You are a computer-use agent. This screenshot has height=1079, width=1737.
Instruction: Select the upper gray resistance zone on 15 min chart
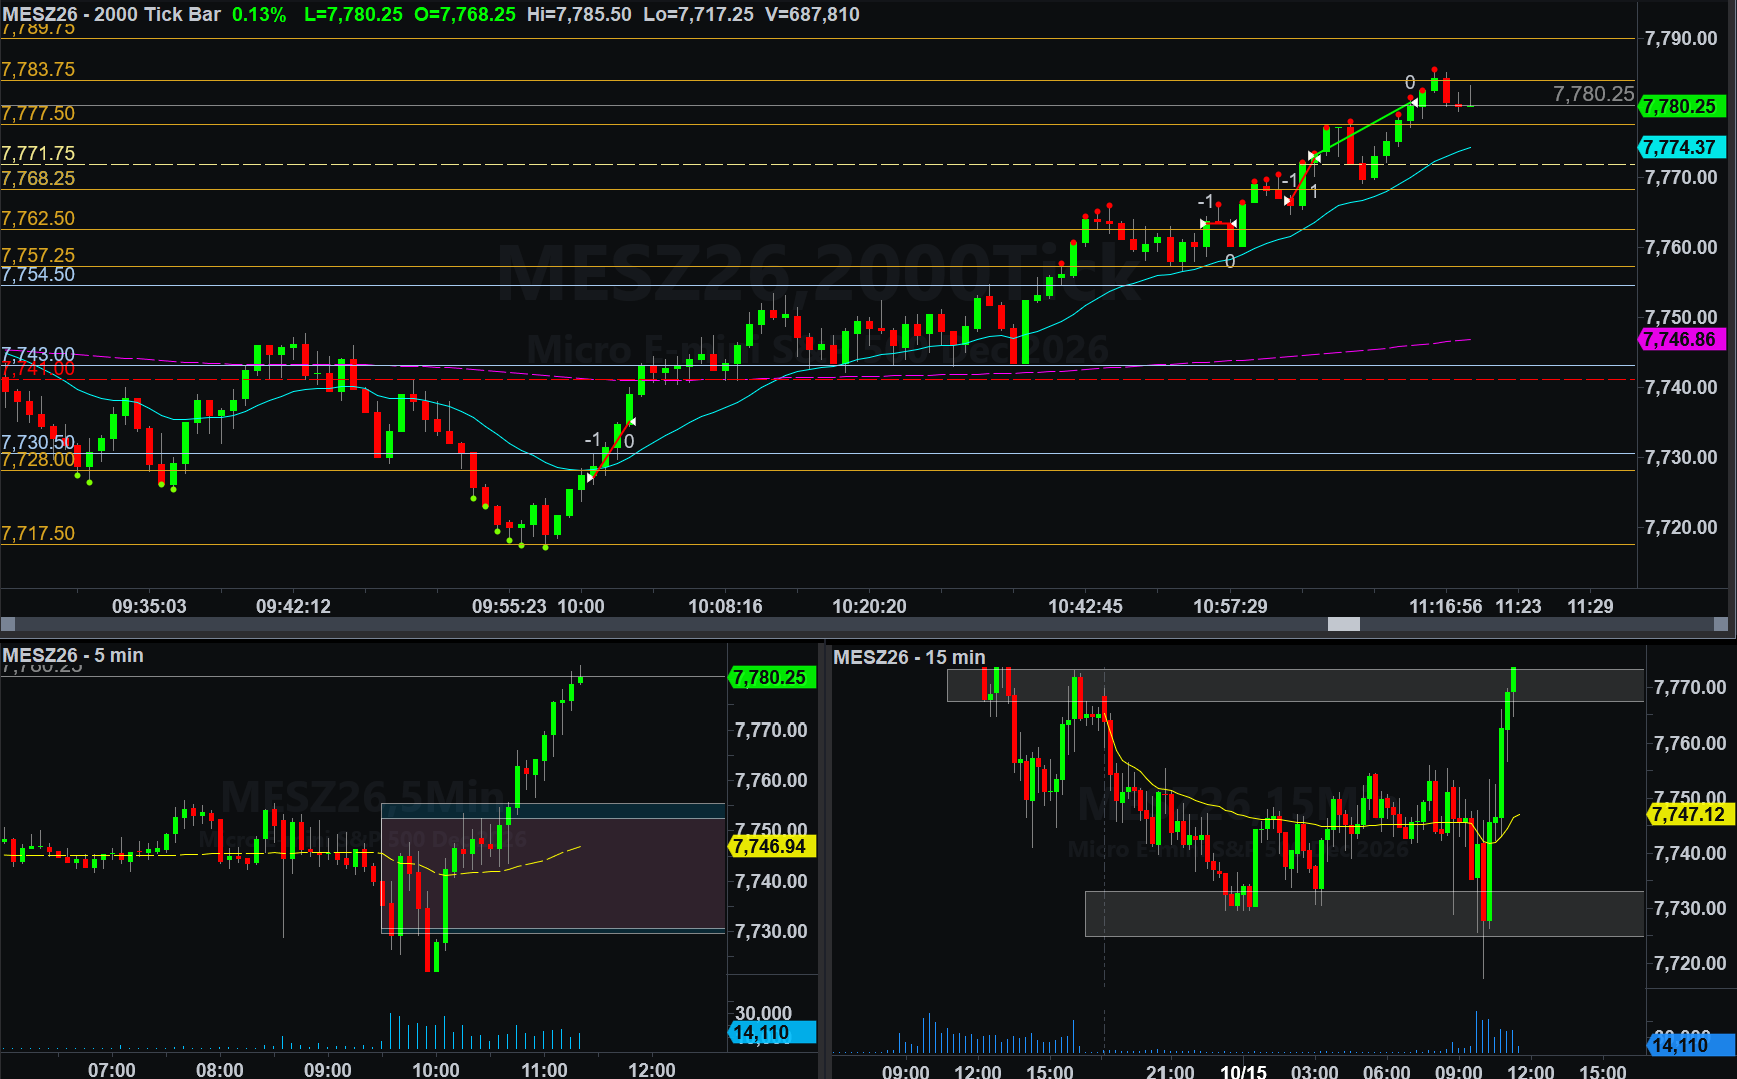coord(1295,685)
